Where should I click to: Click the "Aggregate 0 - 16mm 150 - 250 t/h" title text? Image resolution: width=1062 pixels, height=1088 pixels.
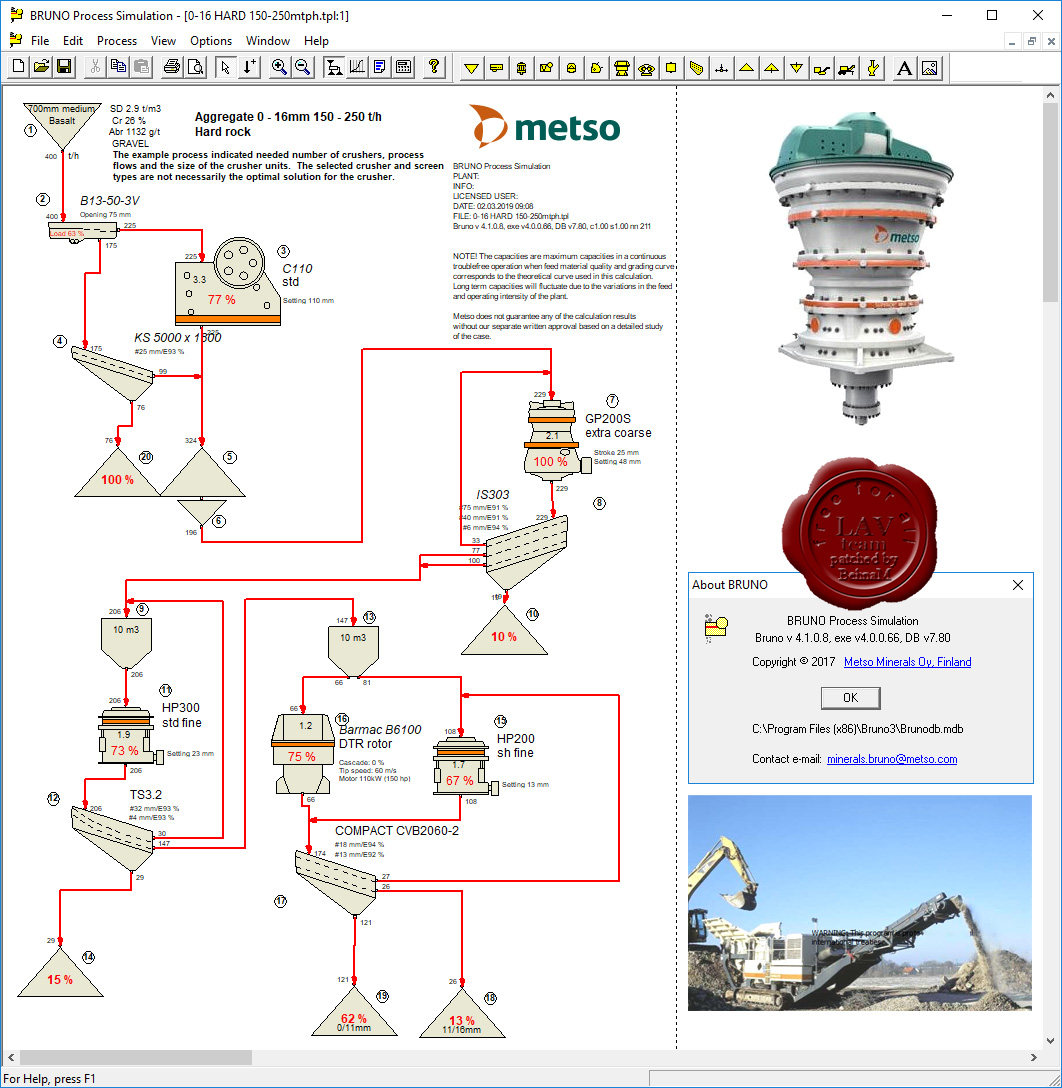point(288,117)
